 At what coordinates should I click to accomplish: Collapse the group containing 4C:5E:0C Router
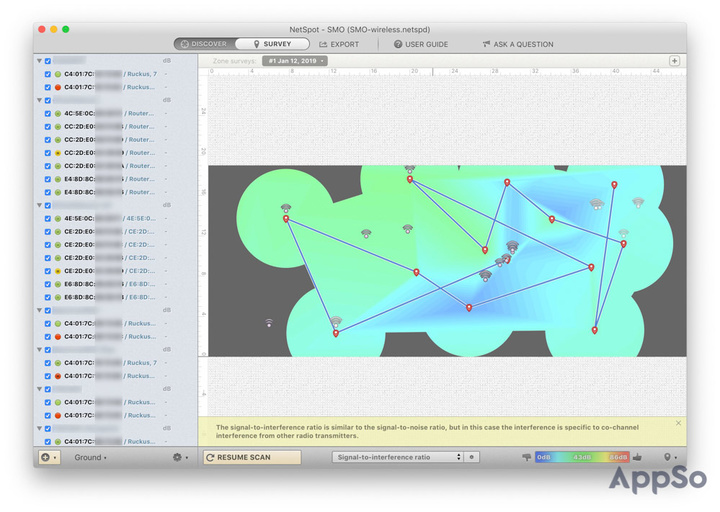[x=39, y=100]
